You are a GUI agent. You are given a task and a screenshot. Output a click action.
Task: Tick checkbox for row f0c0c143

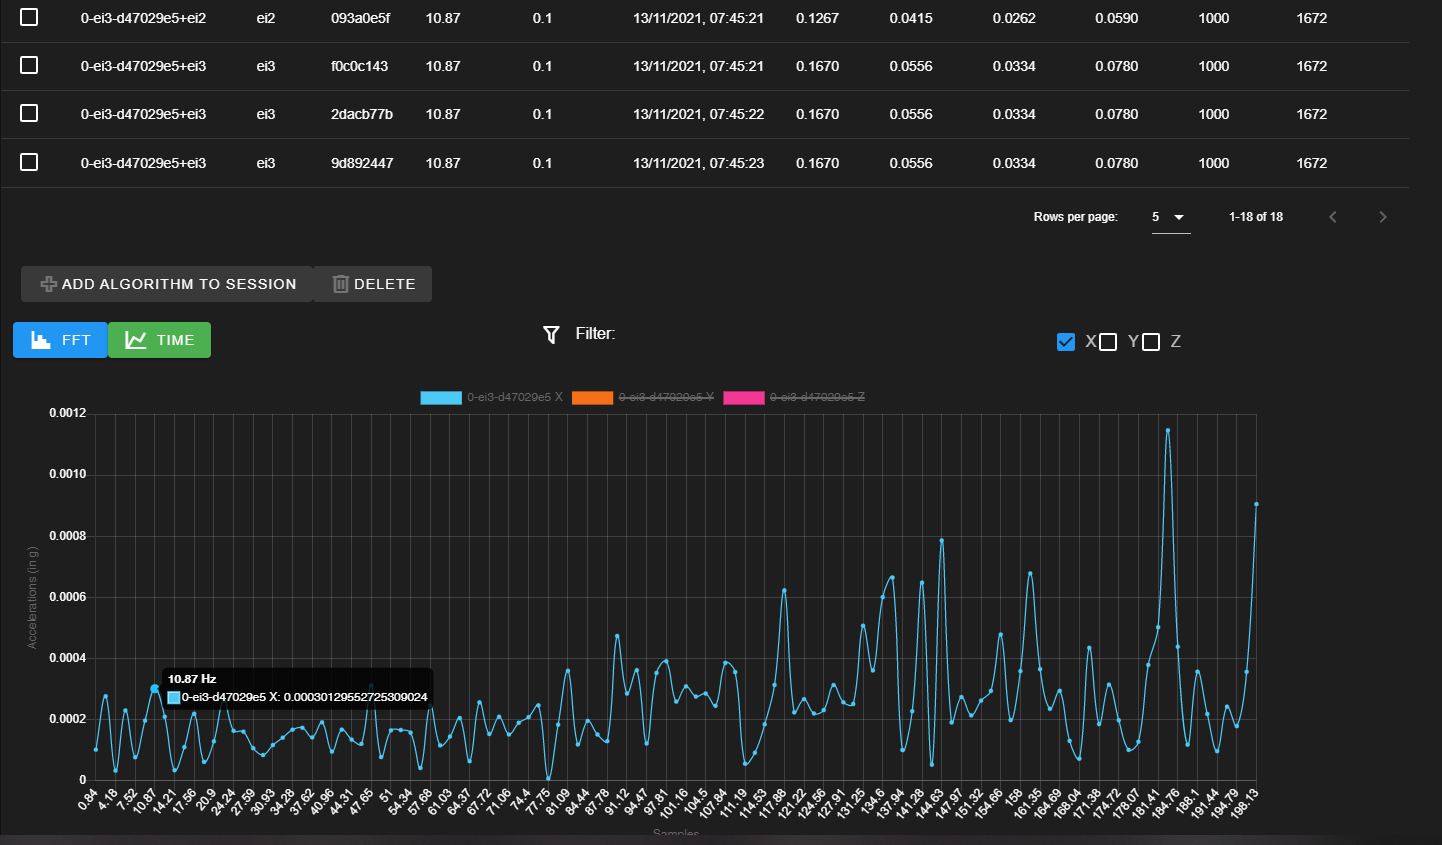(x=29, y=65)
